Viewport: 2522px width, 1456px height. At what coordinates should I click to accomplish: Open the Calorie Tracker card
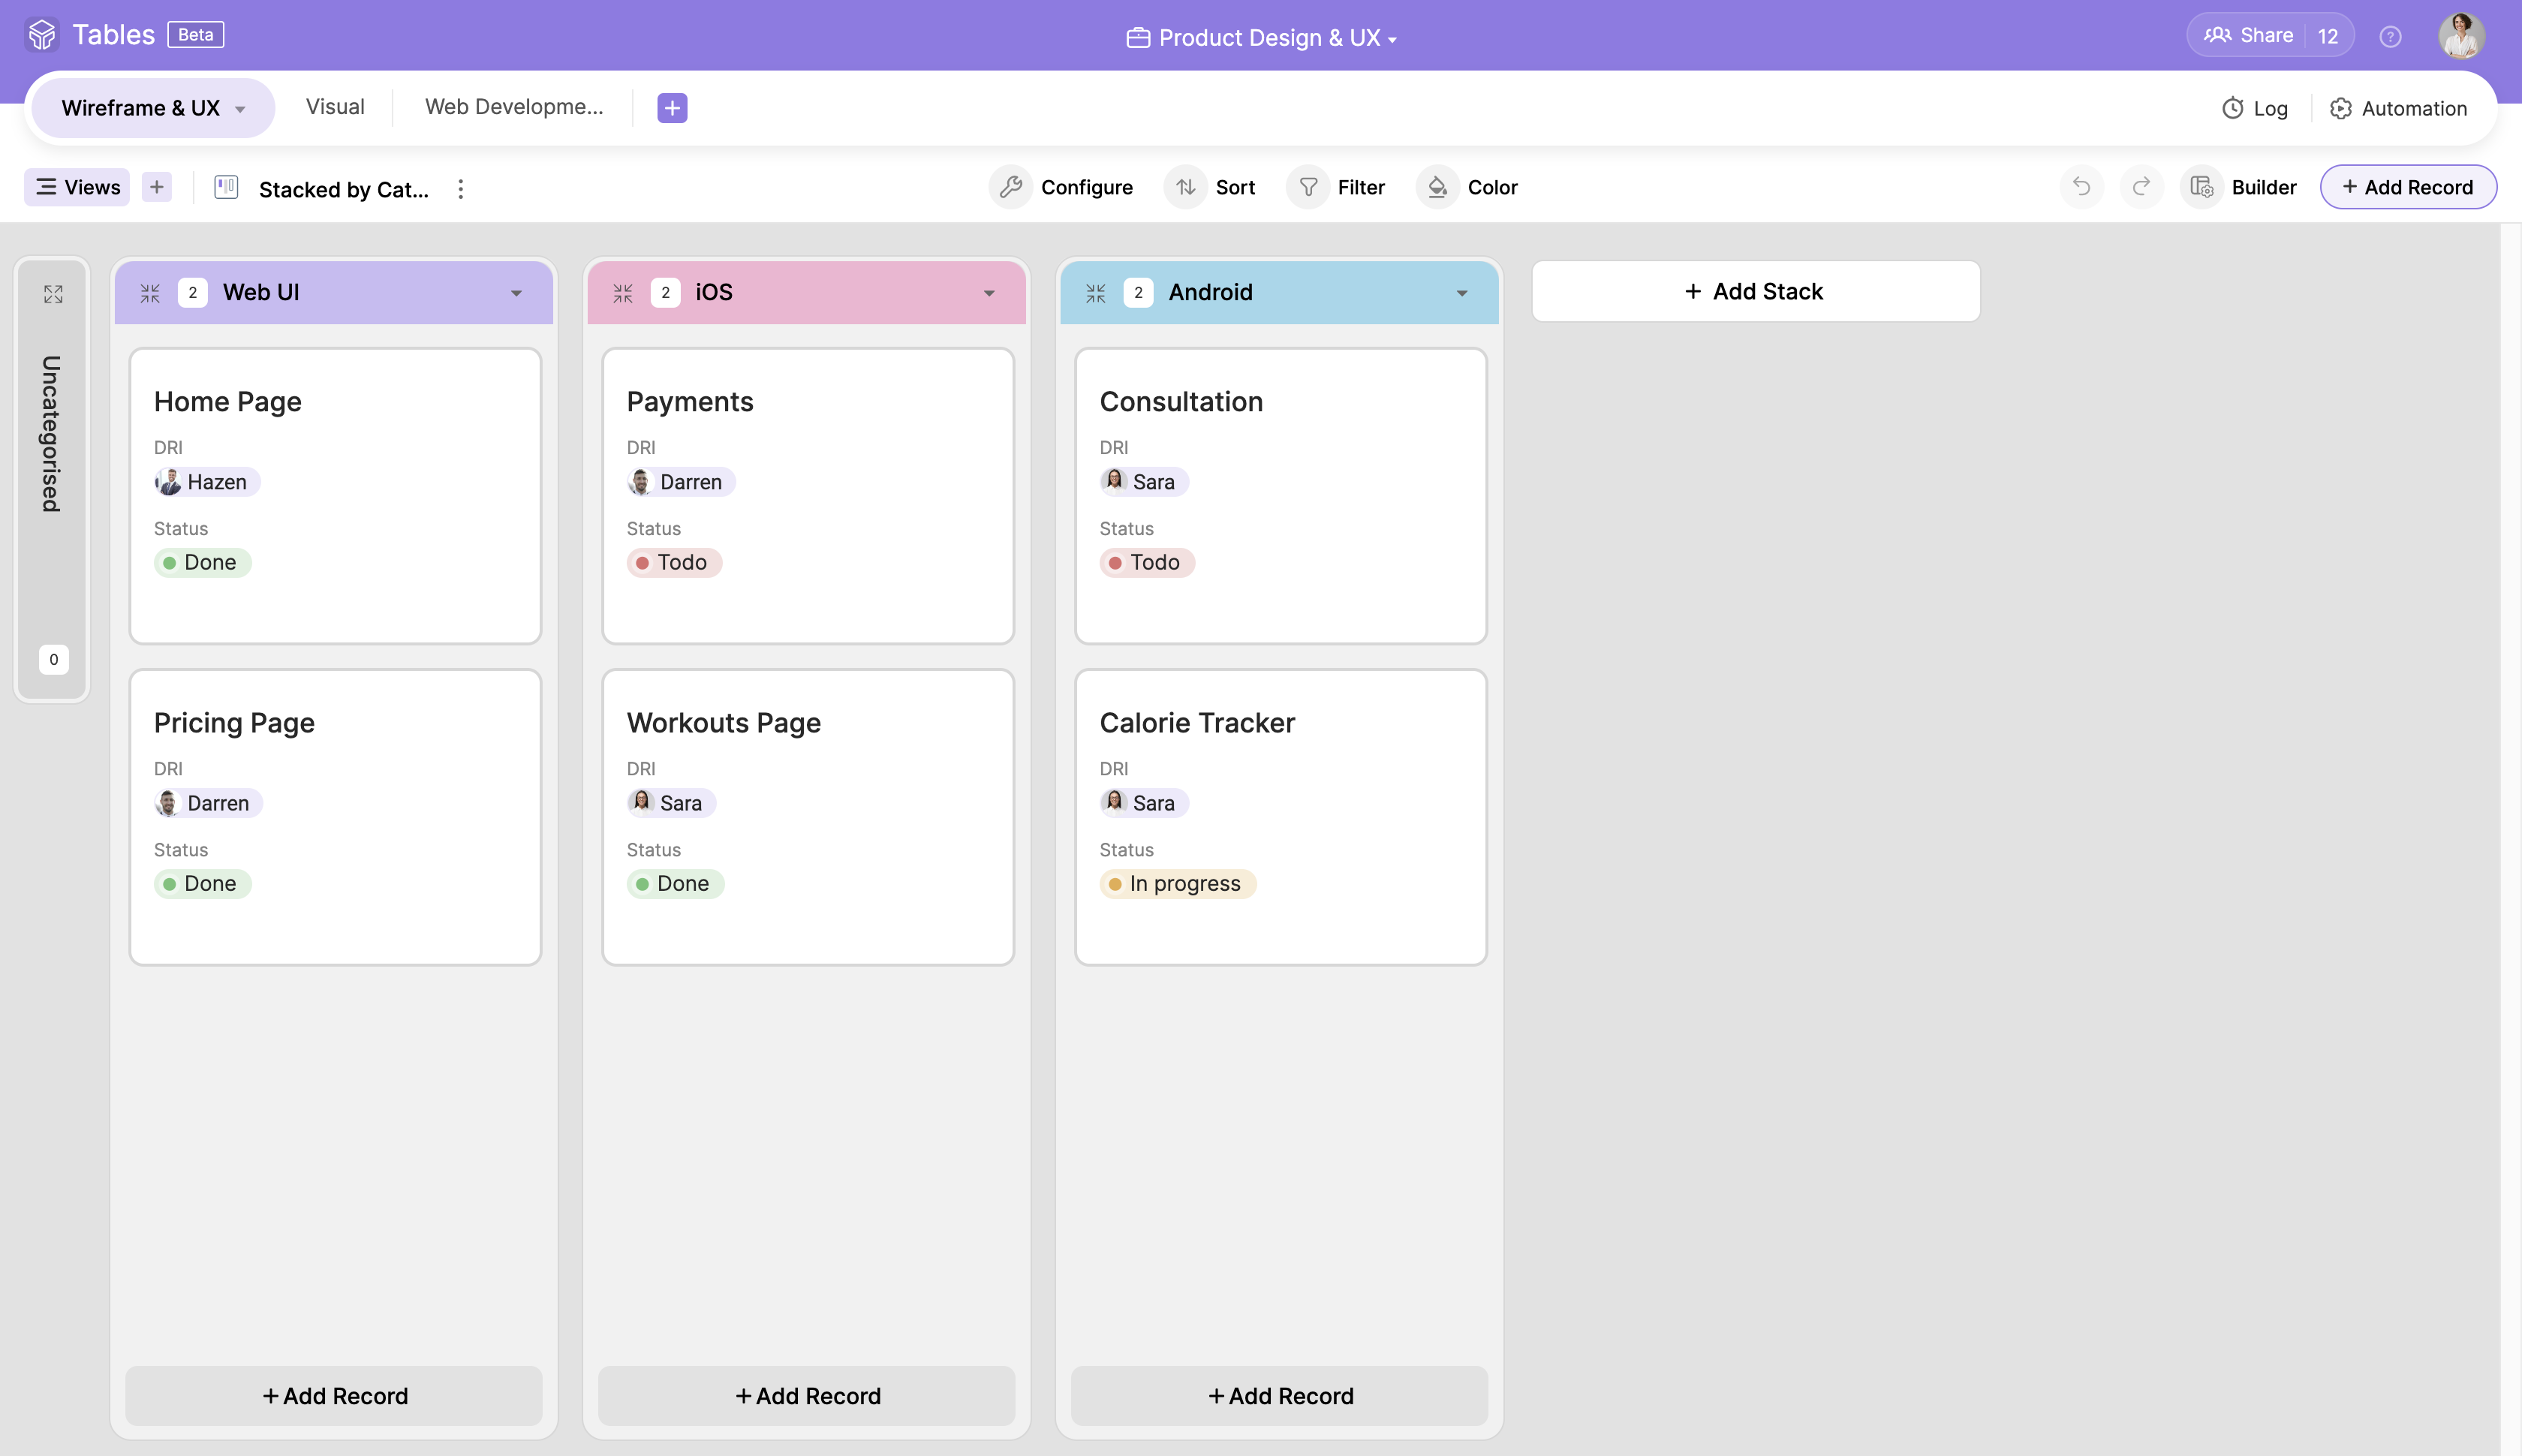click(1281, 817)
